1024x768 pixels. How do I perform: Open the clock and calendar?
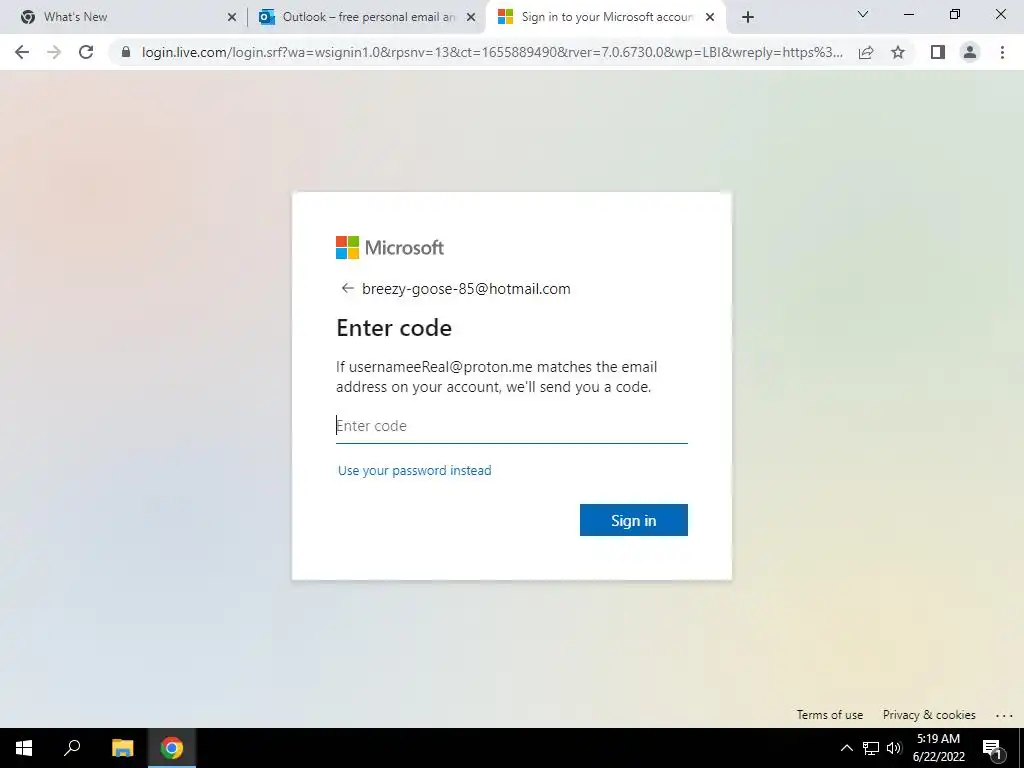point(938,748)
